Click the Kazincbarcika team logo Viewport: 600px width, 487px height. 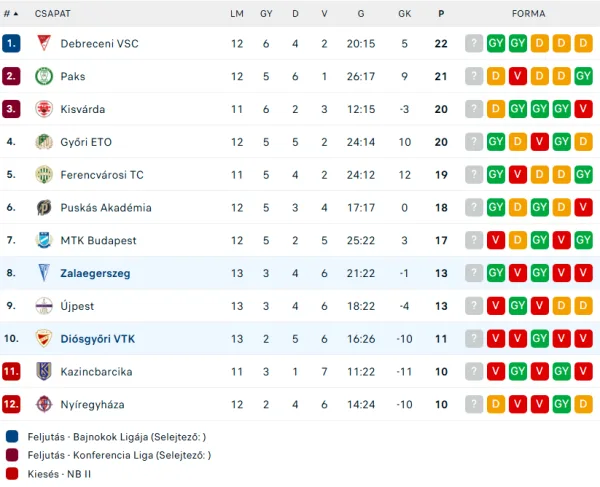click(x=44, y=372)
